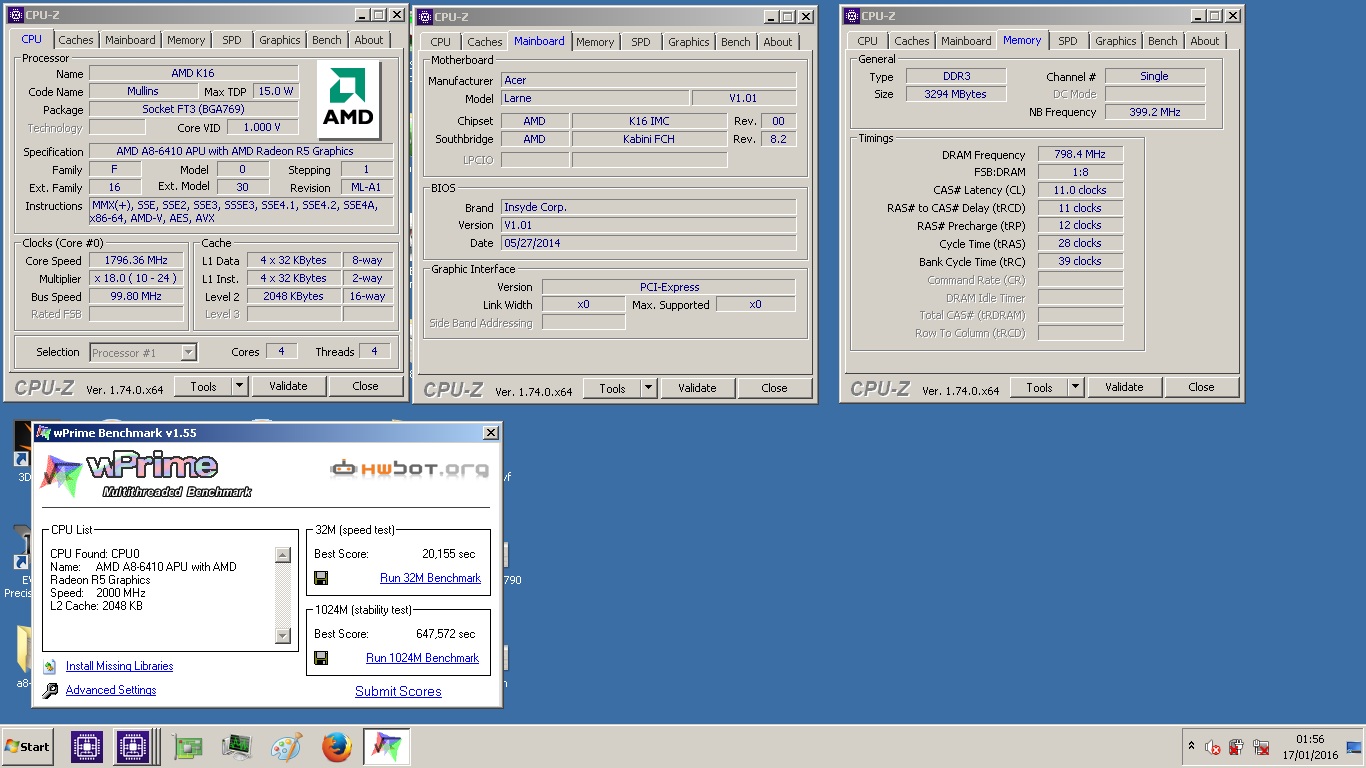Viewport: 1366px width, 768px height.
Task: Click Tools button in the Memory window
Action: pyautogui.click(x=1039, y=387)
